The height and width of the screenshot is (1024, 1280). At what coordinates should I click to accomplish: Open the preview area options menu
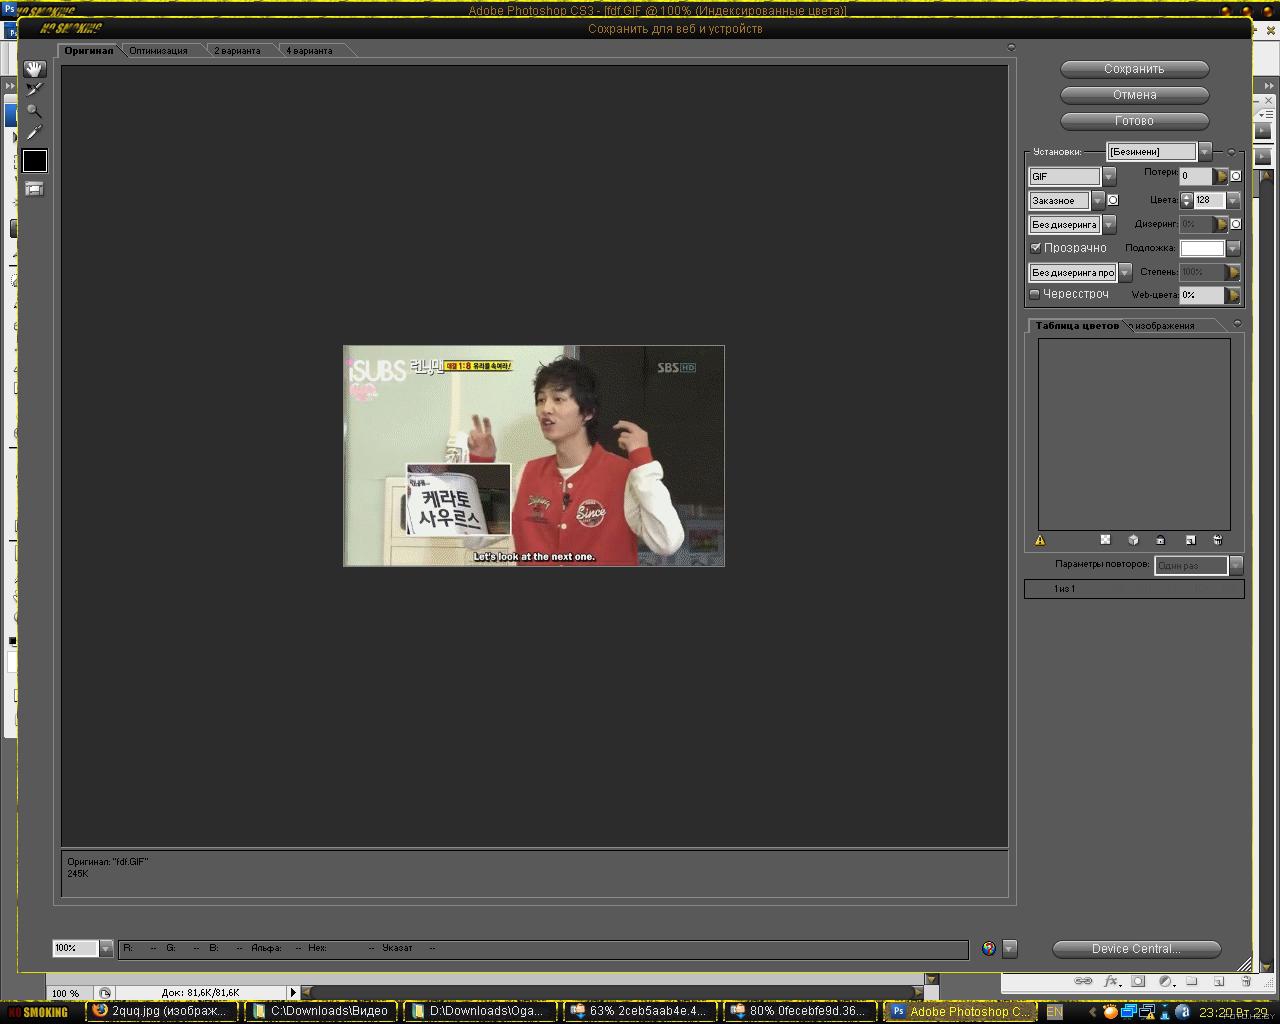click(x=1011, y=47)
